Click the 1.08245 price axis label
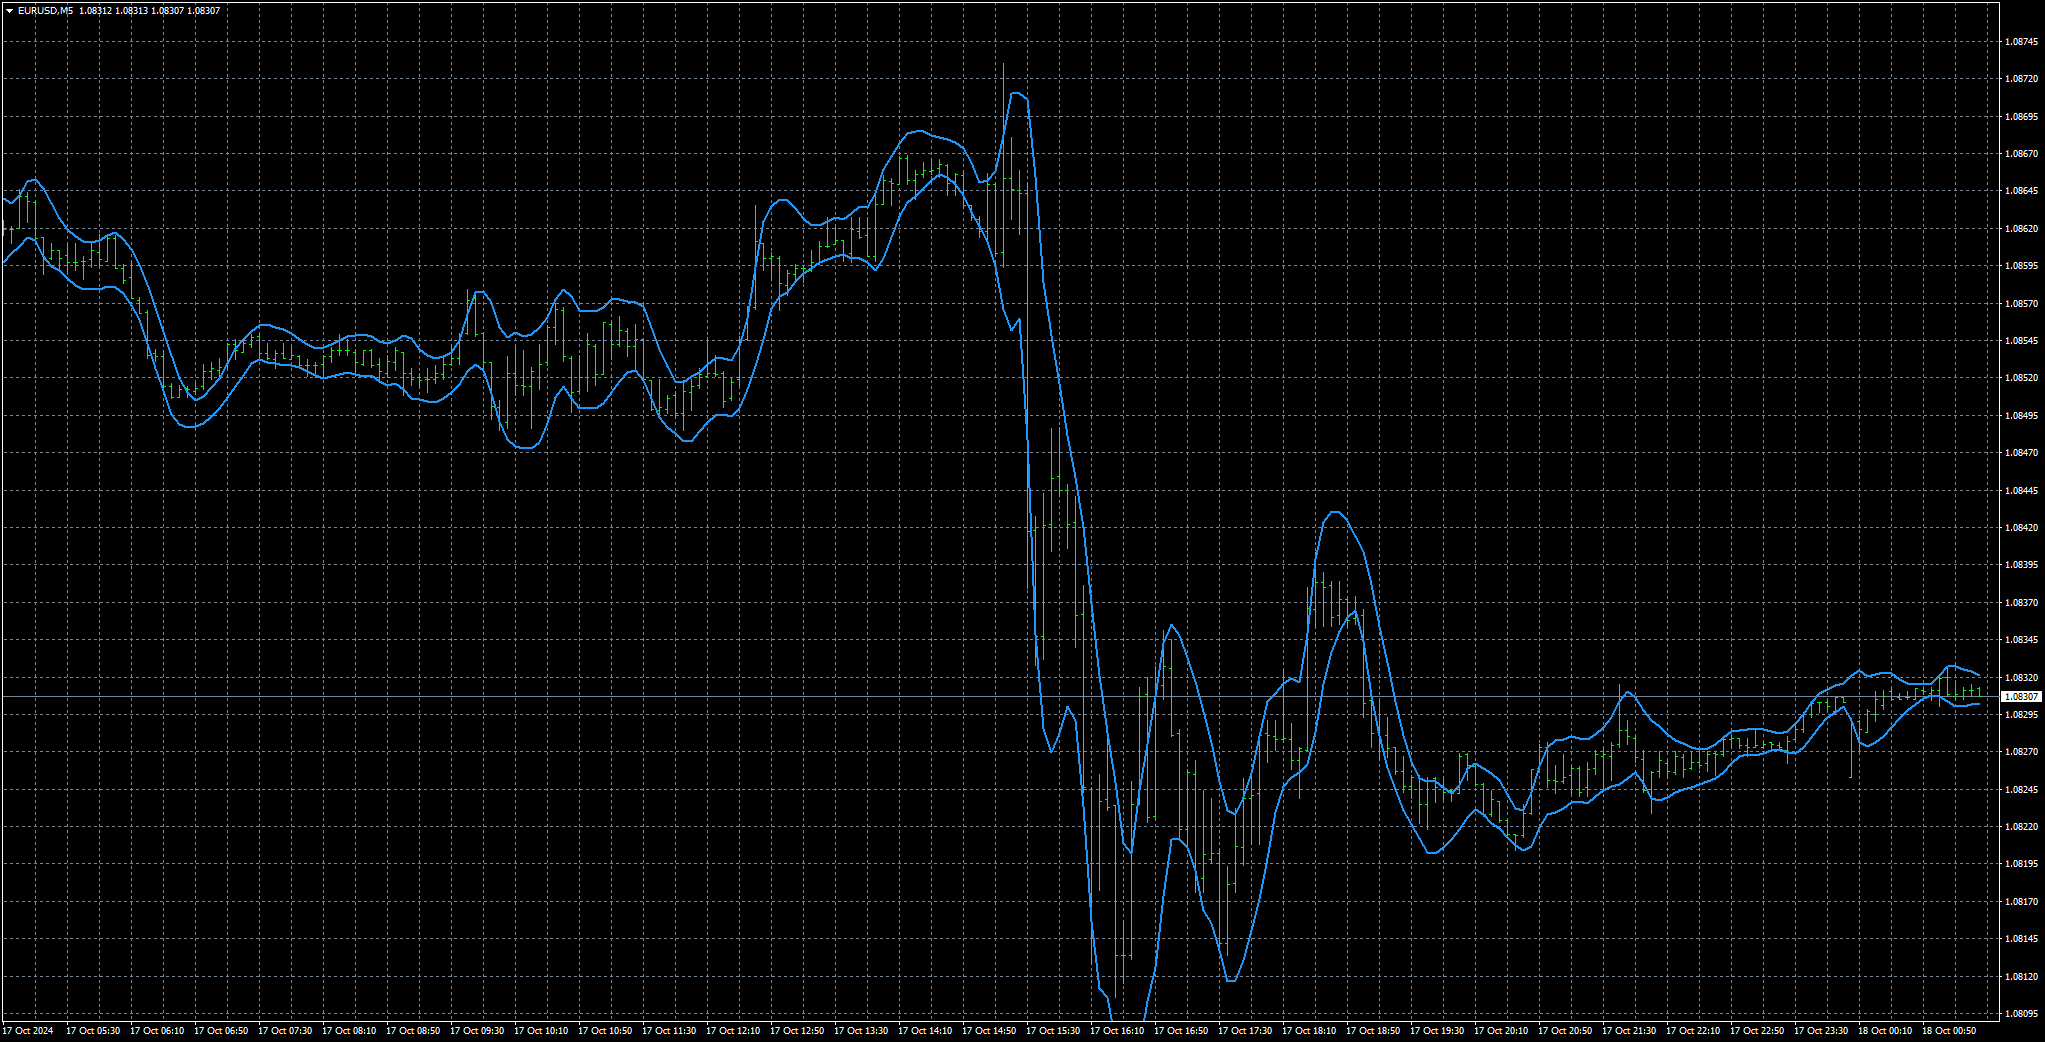 click(2022, 789)
